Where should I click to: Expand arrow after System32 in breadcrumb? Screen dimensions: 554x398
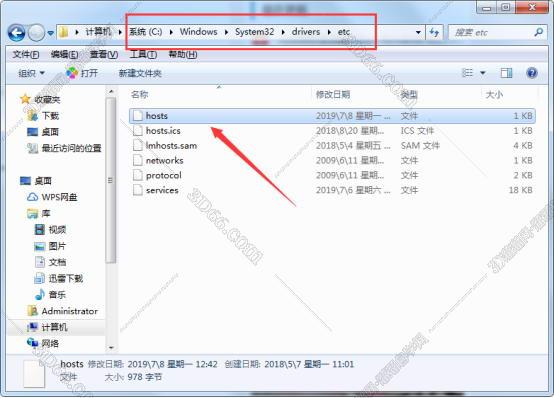283,32
